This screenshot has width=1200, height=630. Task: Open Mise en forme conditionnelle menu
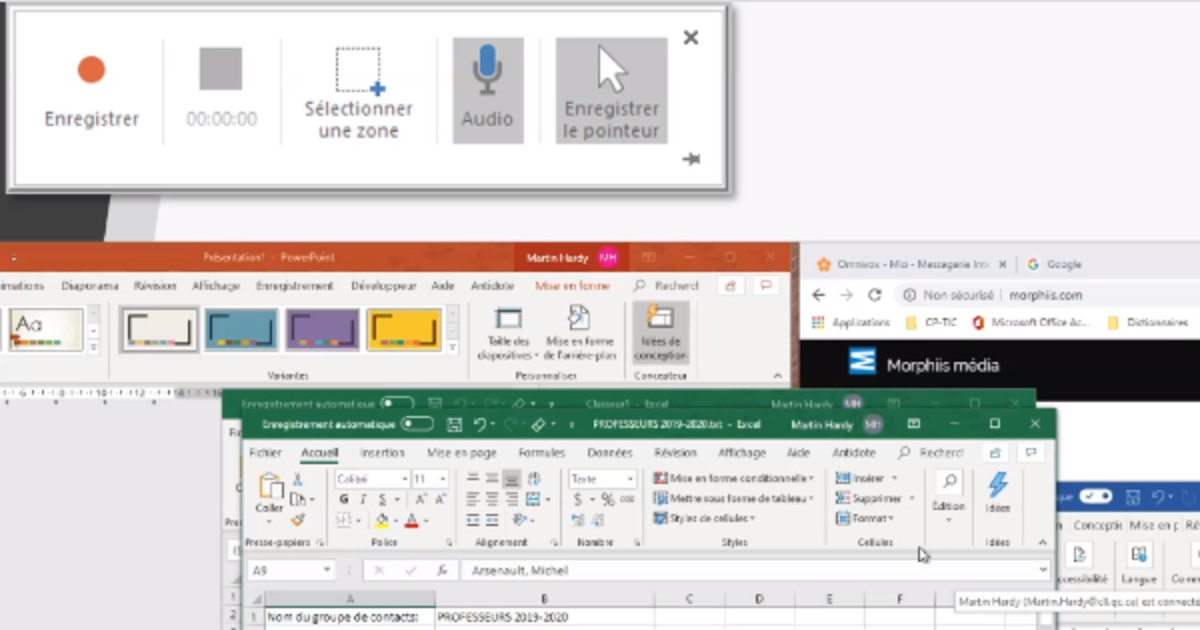733,479
